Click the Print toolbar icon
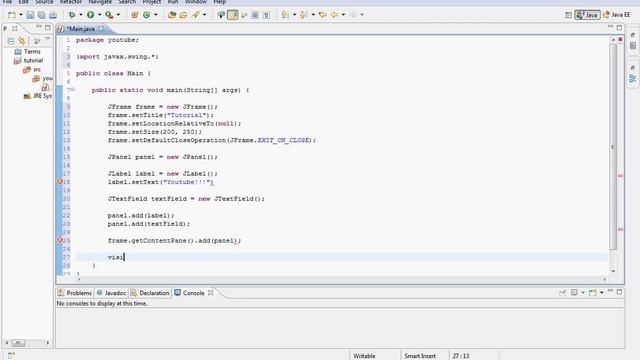Viewport: 640px width, 360px height. tap(53, 15)
